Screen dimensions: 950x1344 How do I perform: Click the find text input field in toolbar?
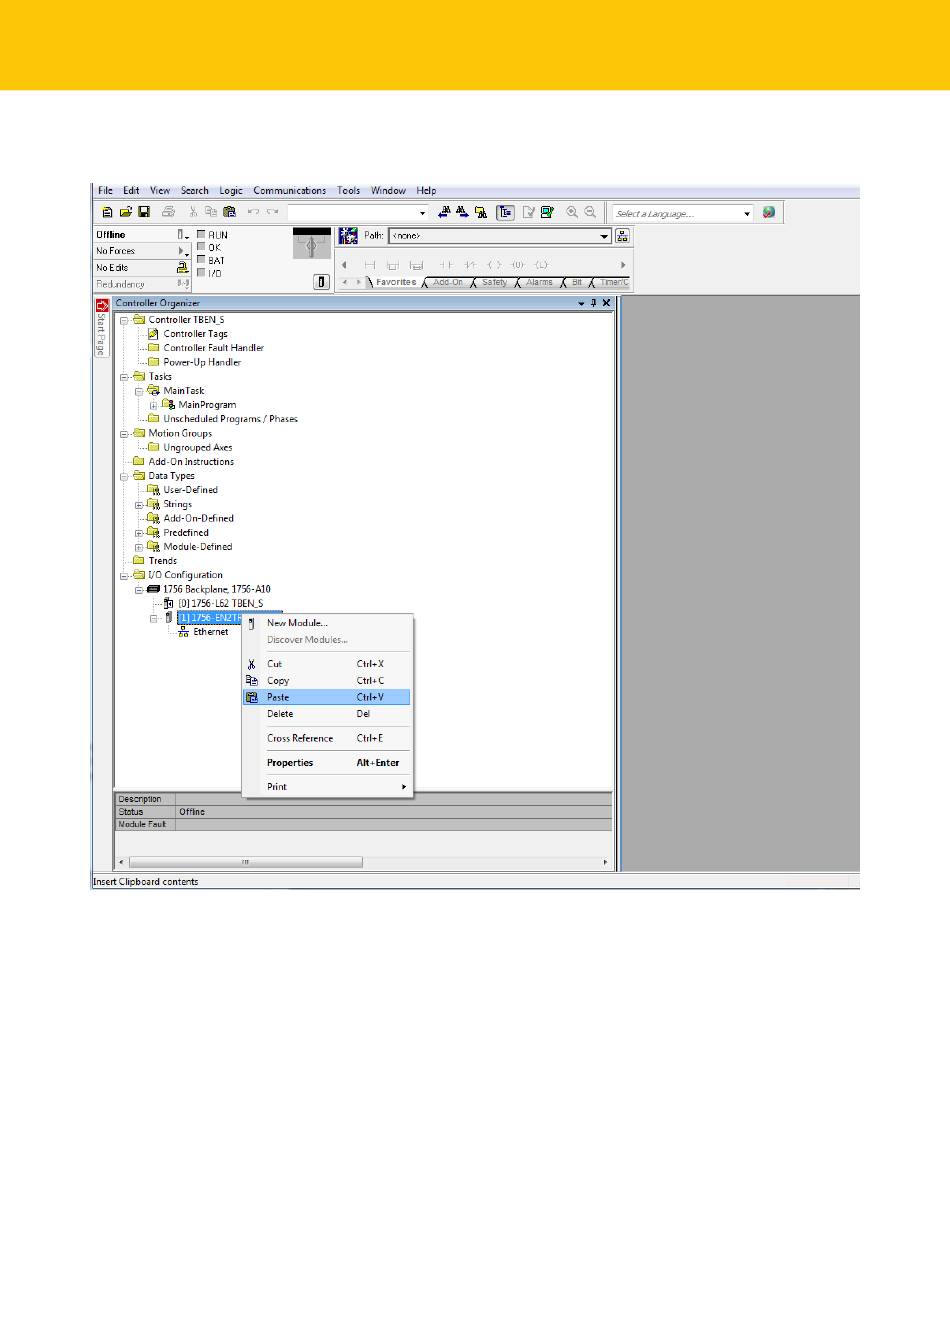[x=357, y=212]
